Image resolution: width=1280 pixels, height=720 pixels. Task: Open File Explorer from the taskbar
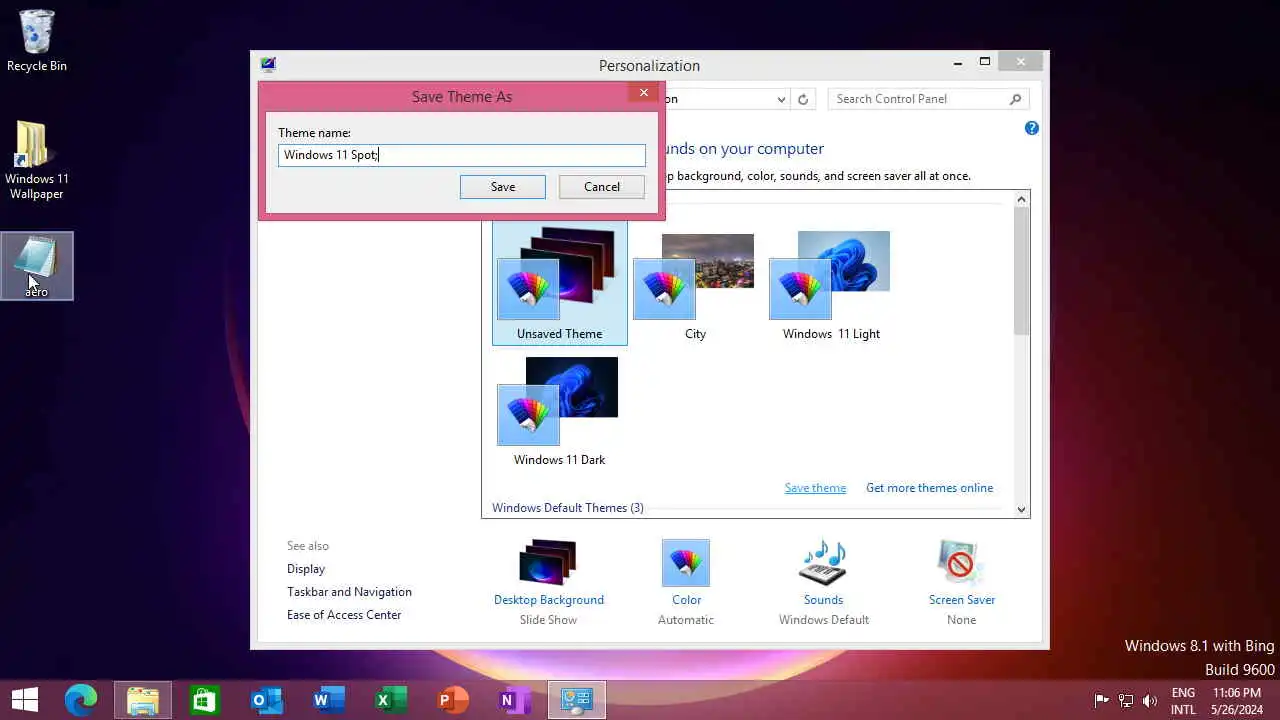[x=143, y=700]
